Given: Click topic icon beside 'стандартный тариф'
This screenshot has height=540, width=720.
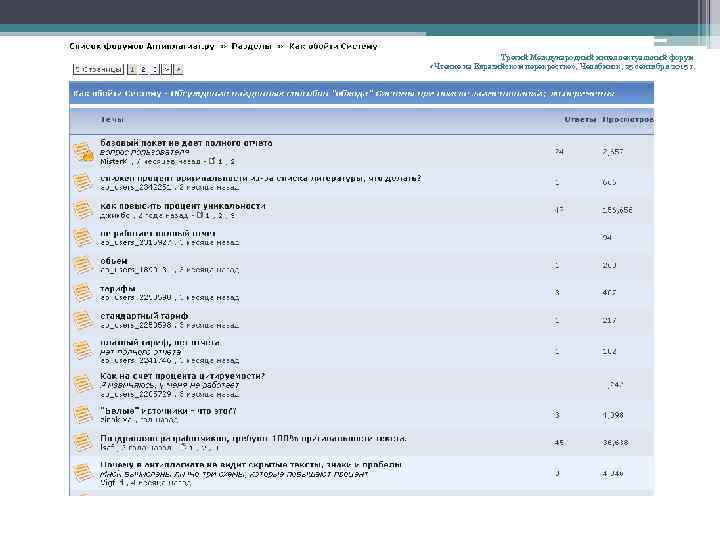Looking at the screenshot, I should (83, 320).
